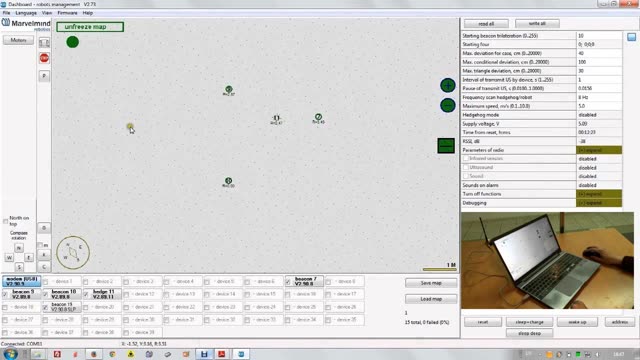Click the P button in the left toolbar
The image size is (640, 360).
point(44,76)
